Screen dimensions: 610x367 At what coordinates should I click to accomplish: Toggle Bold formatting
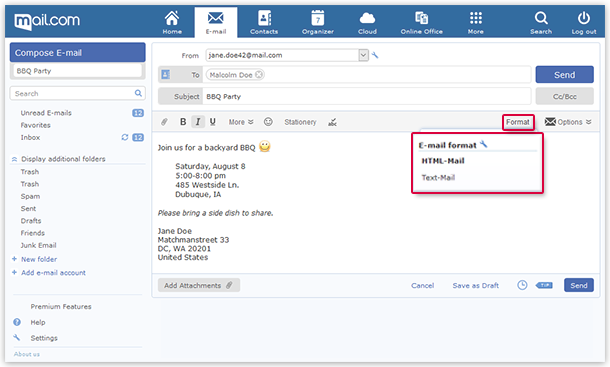click(x=183, y=122)
